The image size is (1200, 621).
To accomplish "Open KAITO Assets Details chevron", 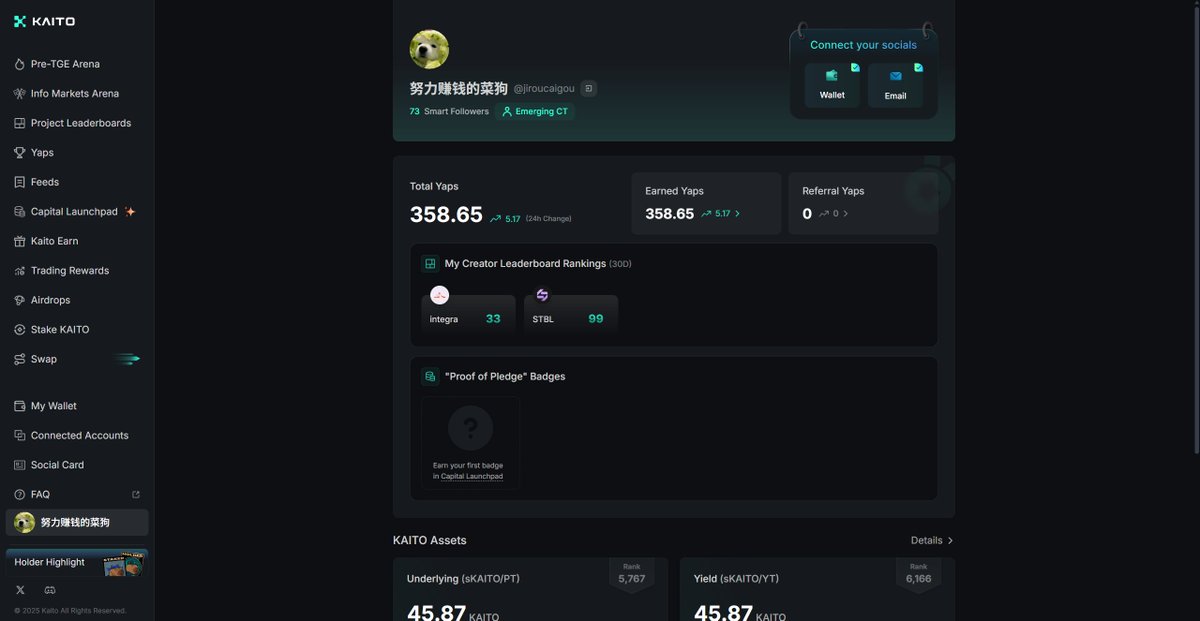I will [x=950, y=541].
